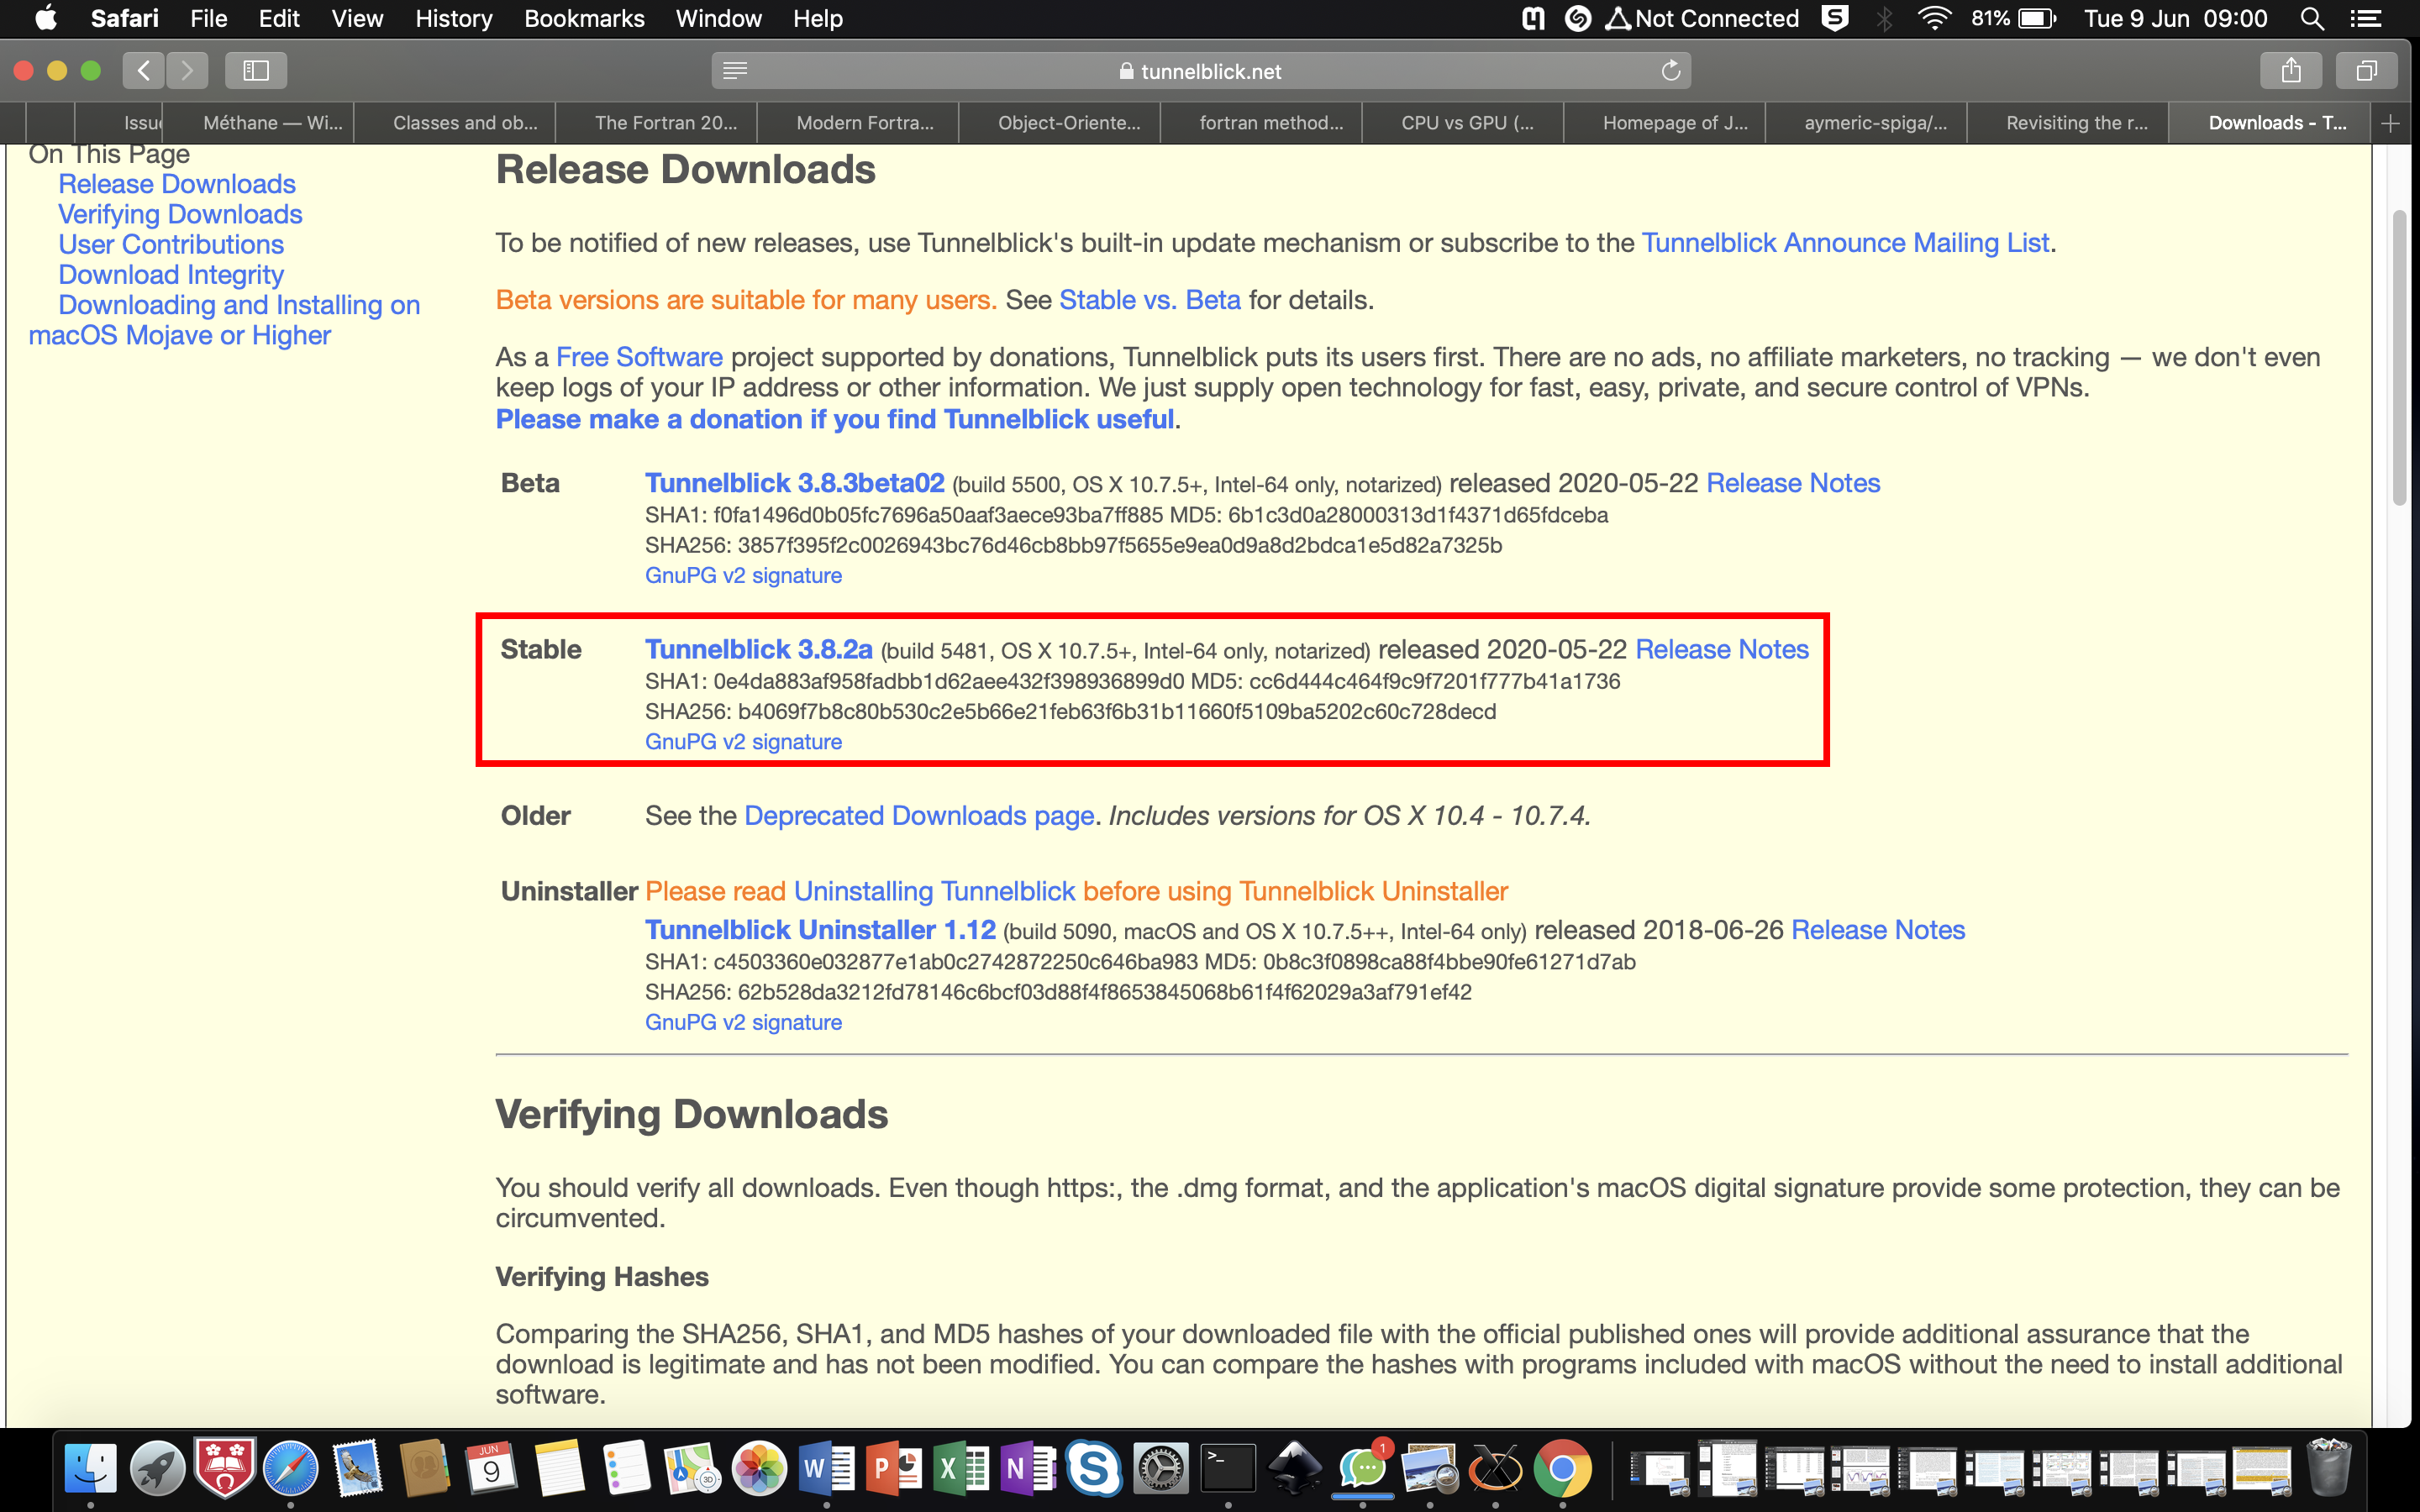The image size is (2420, 1512).
Task: Open Photos from the Dock
Action: [x=759, y=1468]
